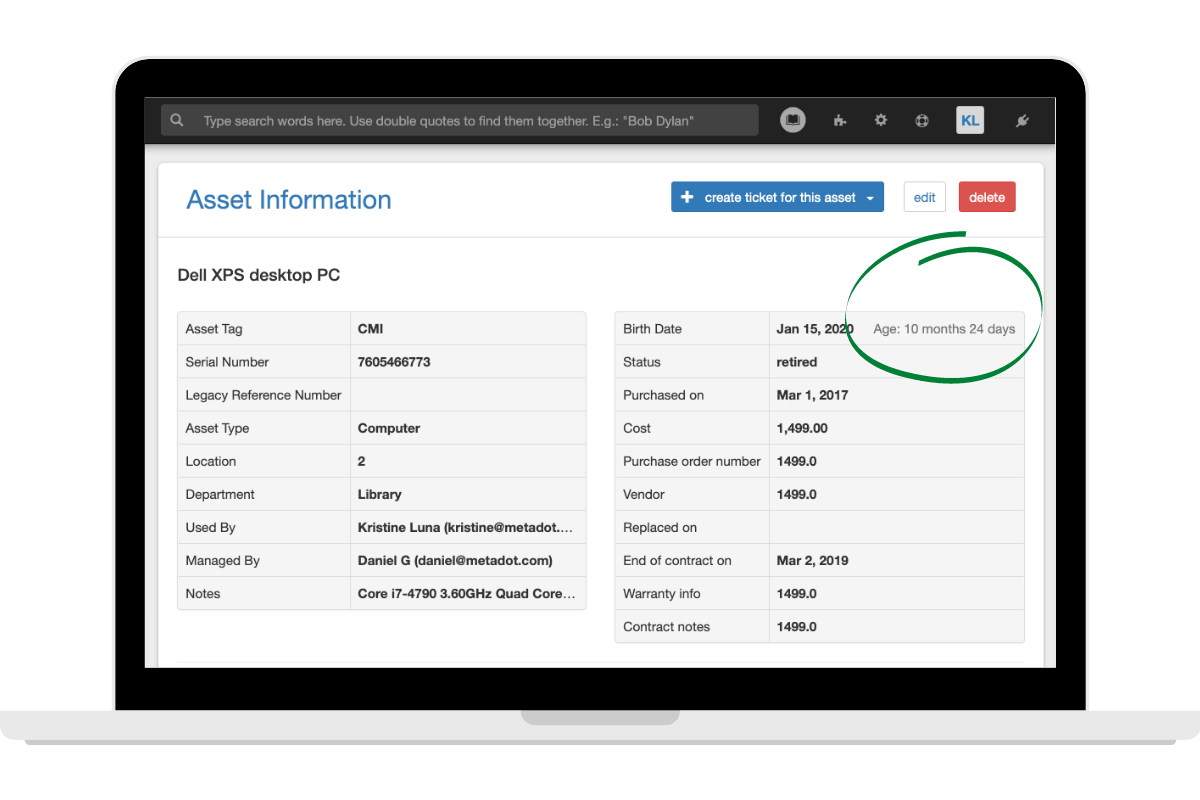Click the plus icon on create ticket button

pos(687,198)
